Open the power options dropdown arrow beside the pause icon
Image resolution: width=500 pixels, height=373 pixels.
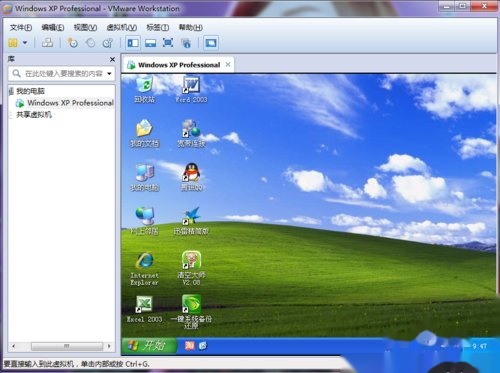pos(25,43)
